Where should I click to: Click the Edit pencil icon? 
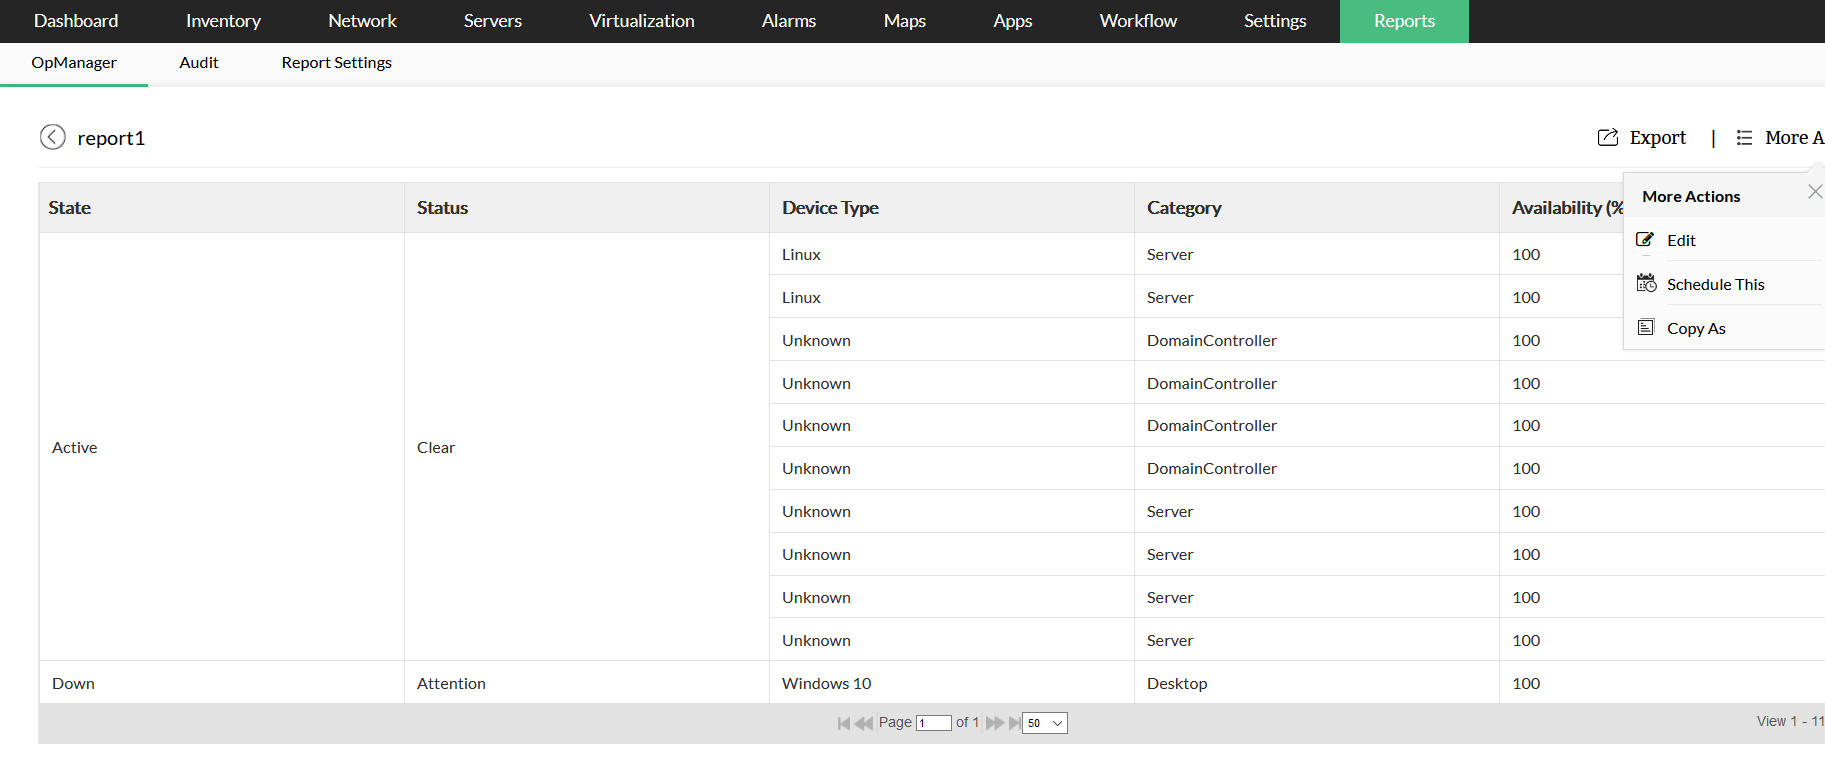(1645, 240)
